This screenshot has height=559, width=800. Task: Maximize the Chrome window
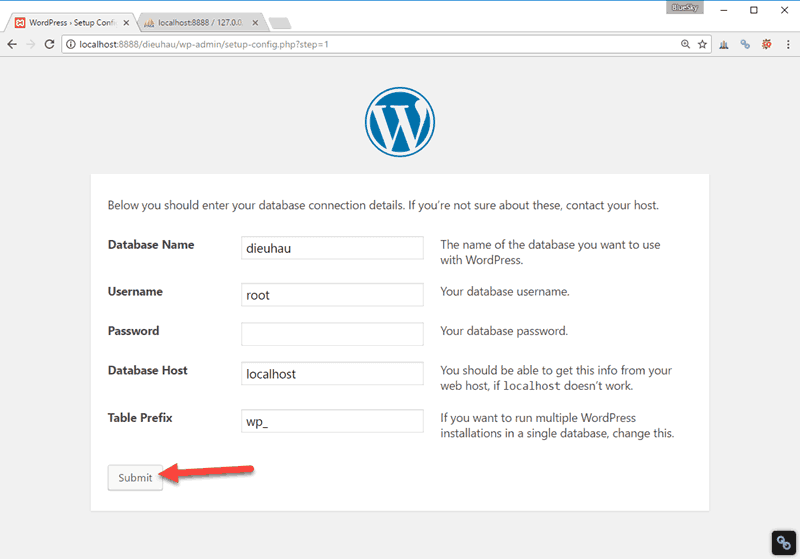click(x=754, y=10)
